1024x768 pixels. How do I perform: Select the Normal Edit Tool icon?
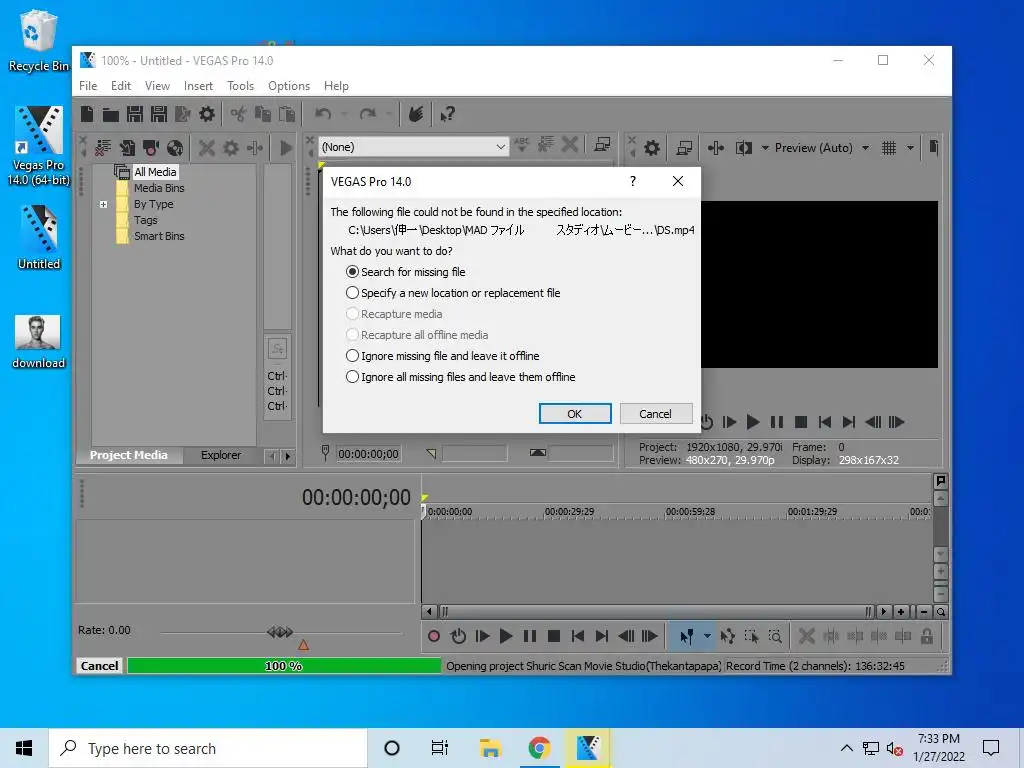pos(686,636)
